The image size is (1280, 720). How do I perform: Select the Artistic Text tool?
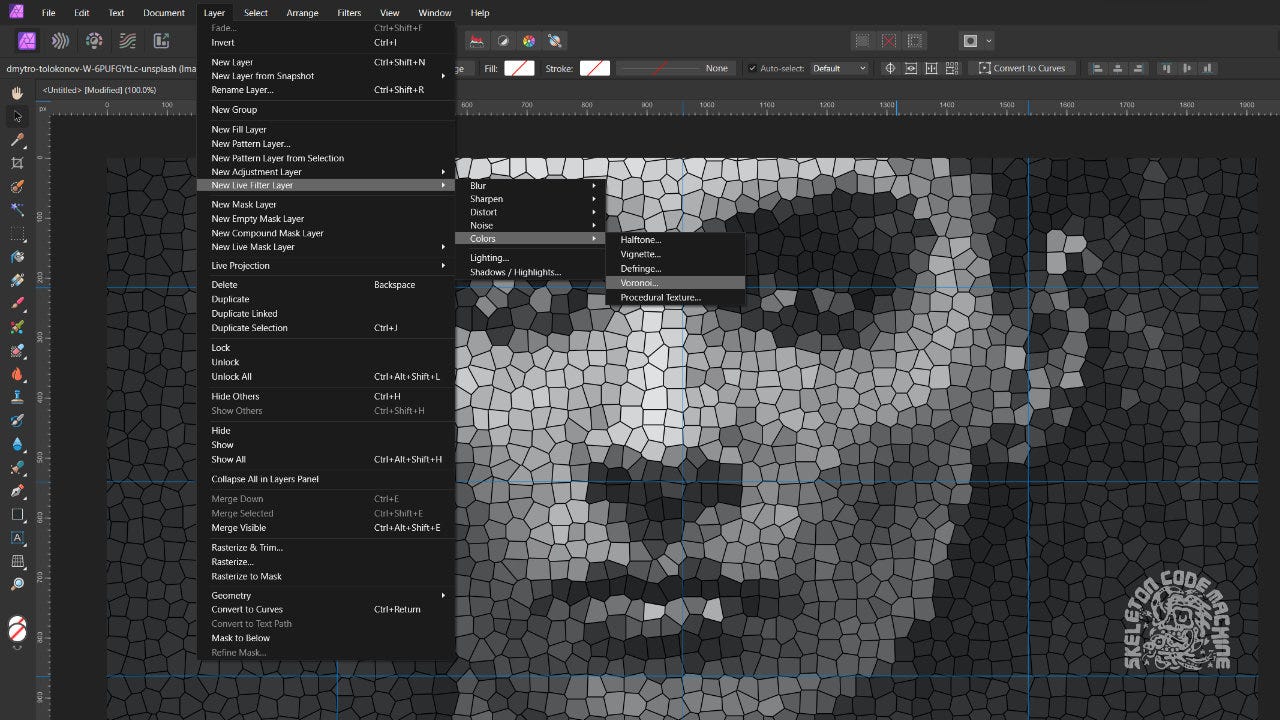click(17, 538)
